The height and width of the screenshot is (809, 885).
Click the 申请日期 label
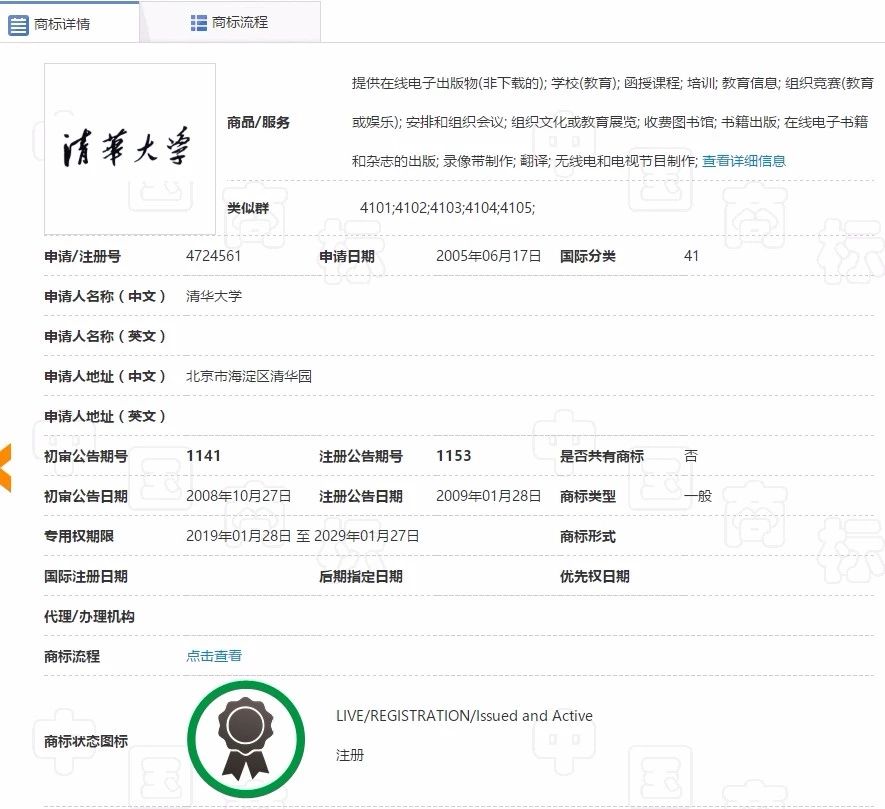347,256
